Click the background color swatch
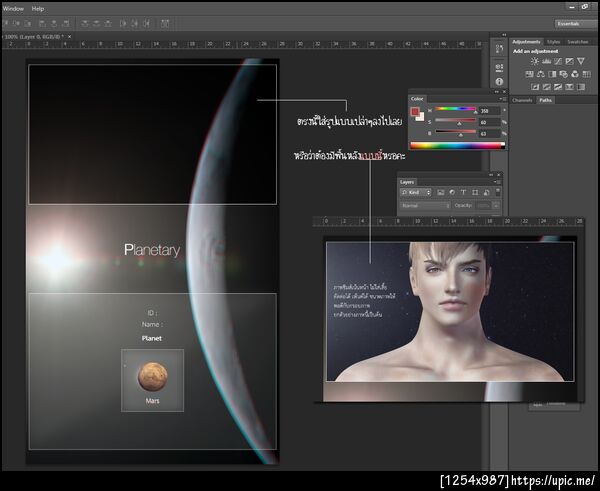This screenshot has width=600, height=491. click(x=421, y=116)
